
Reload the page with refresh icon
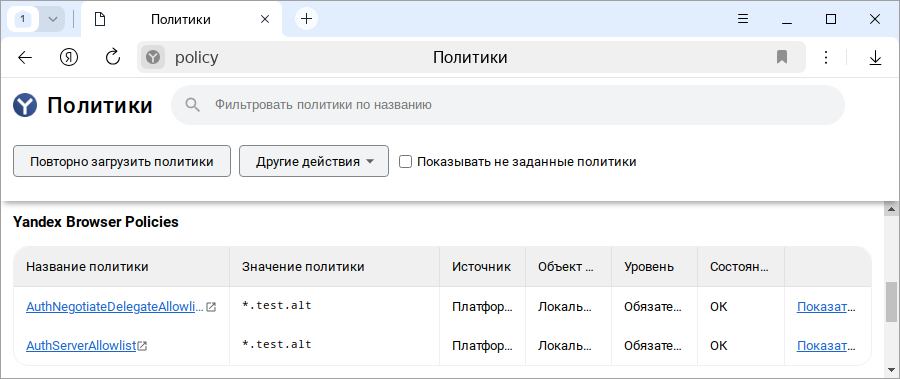tap(113, 57)
